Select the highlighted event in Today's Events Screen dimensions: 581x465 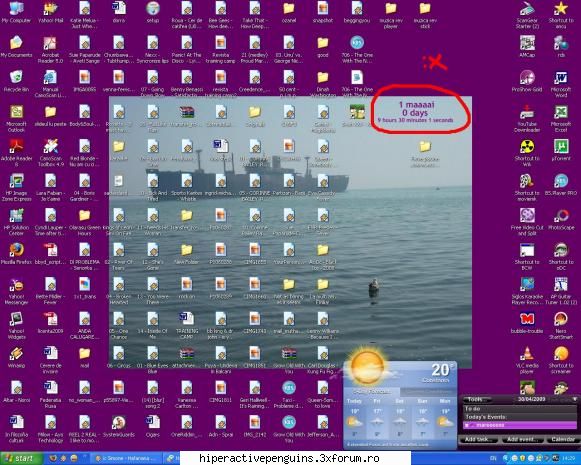pyautogui.click(x=520, y=425)
